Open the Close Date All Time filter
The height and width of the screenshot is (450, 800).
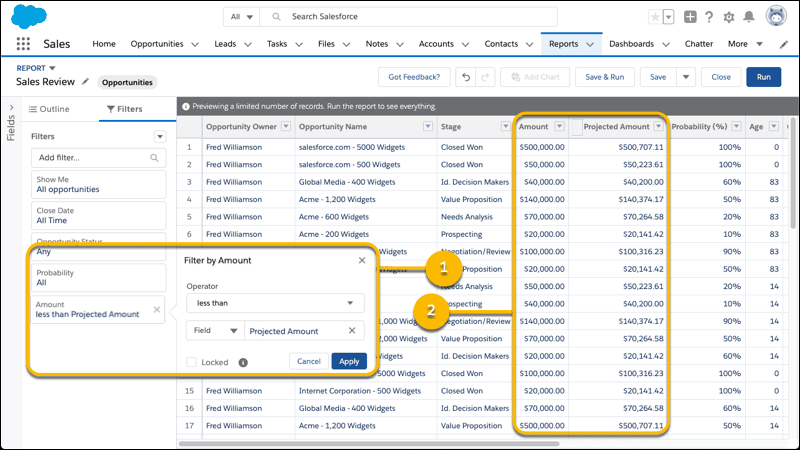98,215
